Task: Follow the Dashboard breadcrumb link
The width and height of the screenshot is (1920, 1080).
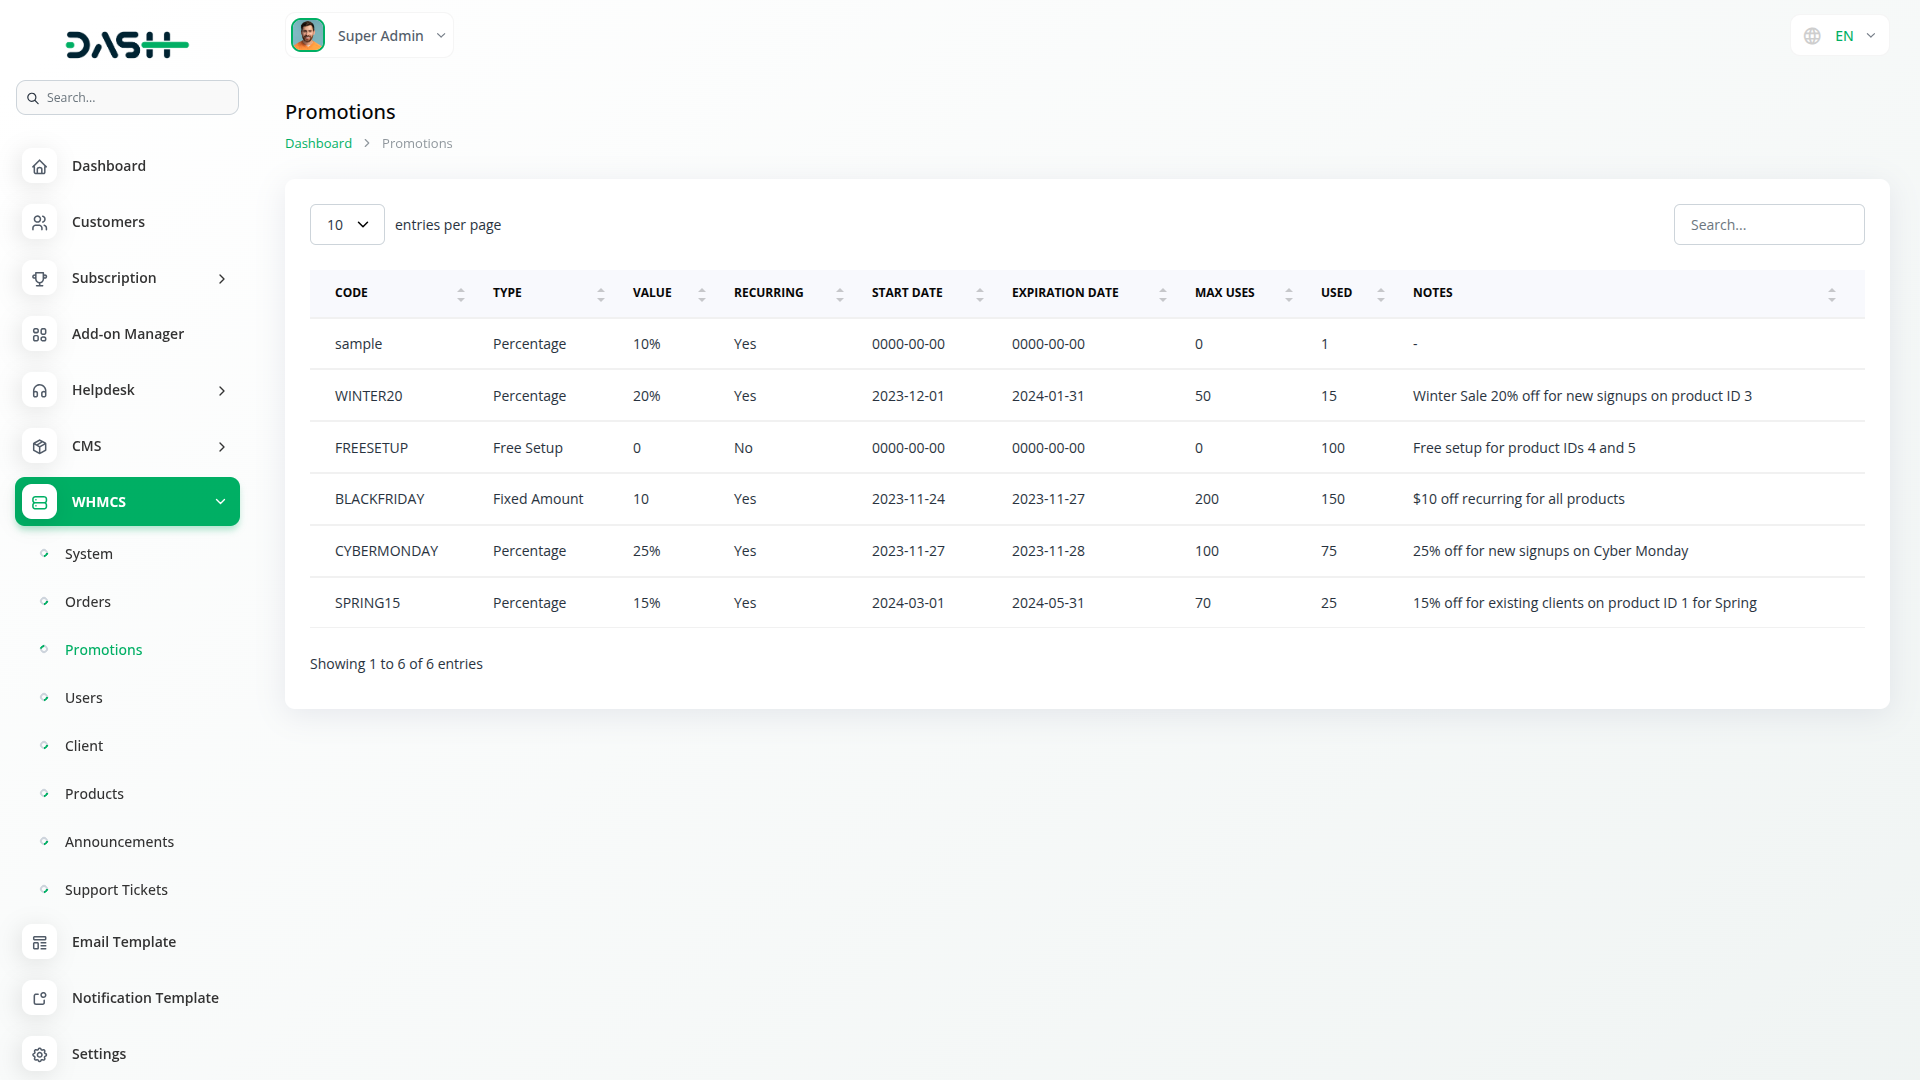Action: click(318, 144)
